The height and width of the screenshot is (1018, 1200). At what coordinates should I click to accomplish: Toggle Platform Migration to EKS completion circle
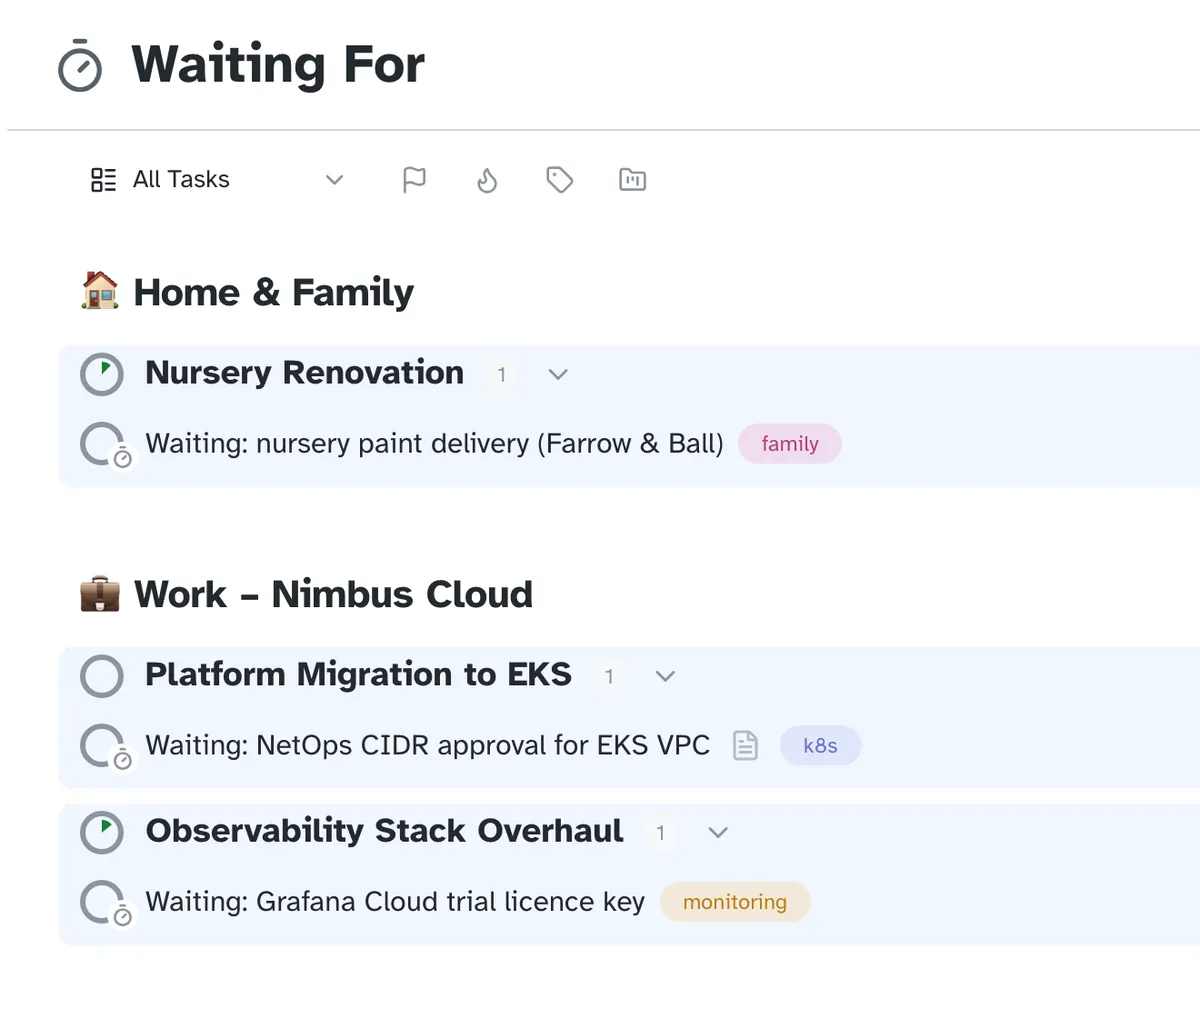102,676
